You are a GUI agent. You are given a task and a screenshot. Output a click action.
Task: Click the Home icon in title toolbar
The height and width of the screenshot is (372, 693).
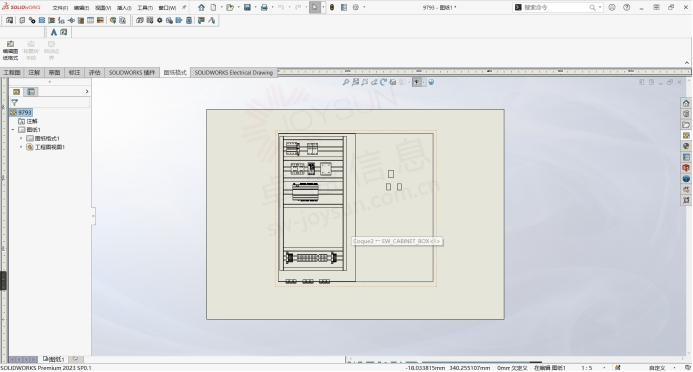pos(201,8)
